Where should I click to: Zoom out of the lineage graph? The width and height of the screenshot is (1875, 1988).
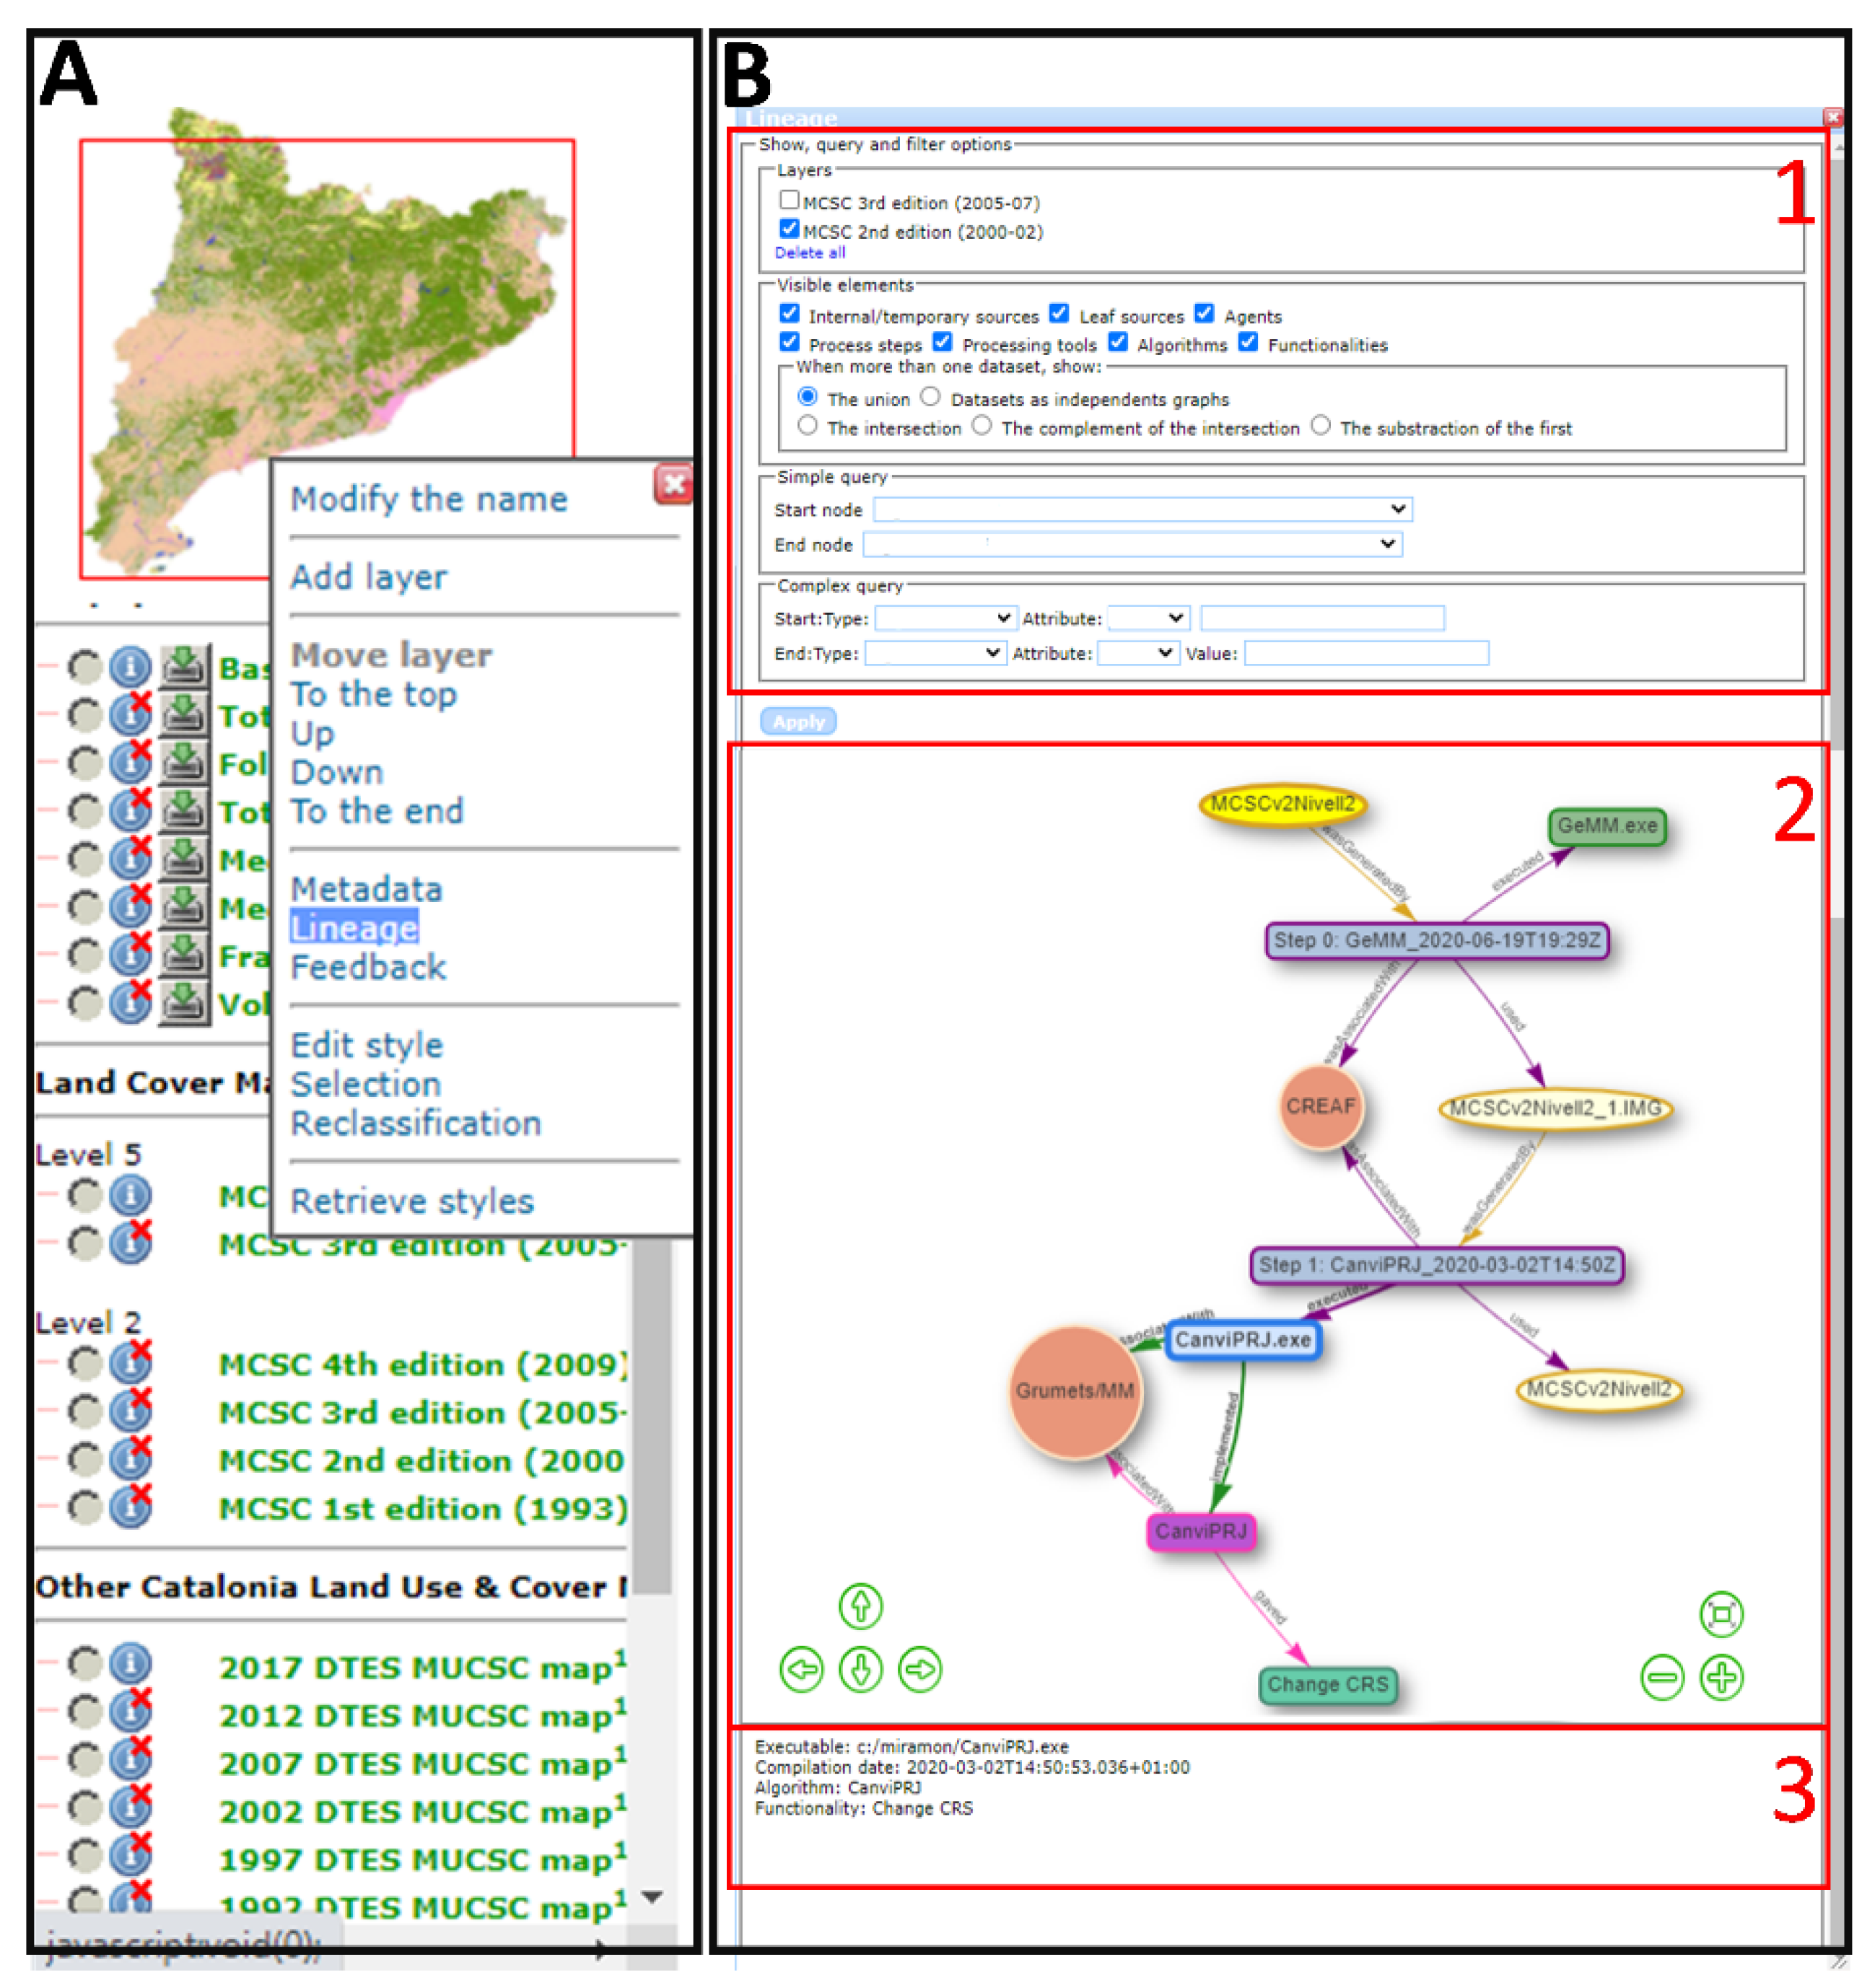tap(1662, 1677)
